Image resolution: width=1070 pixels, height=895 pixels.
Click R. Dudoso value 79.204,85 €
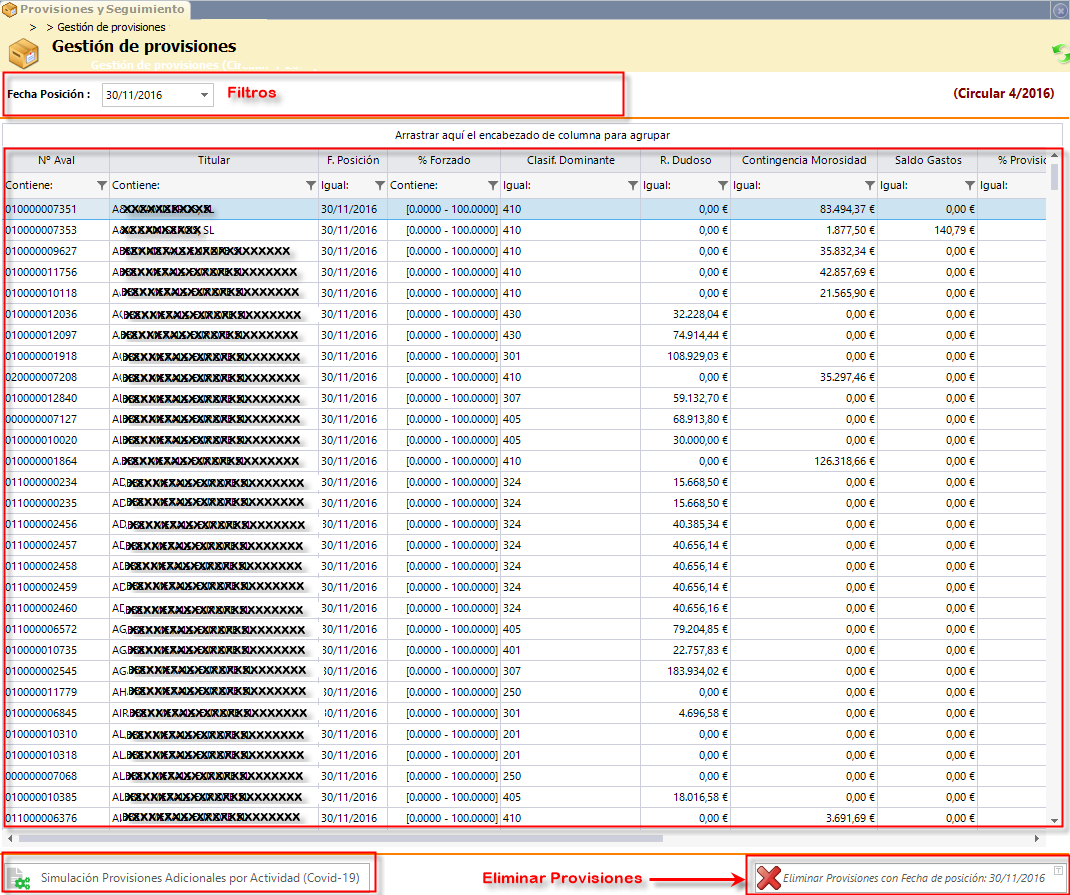pyautogui.click(x=700, y=629)
